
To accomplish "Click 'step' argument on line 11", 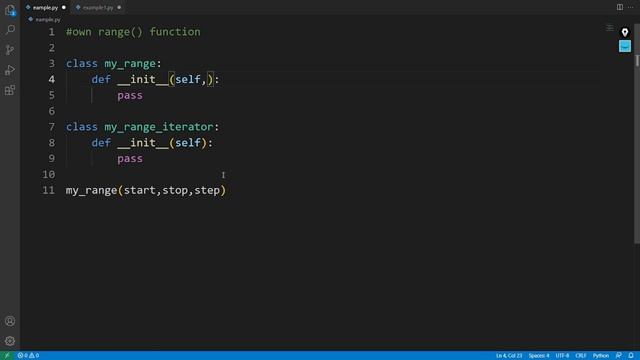I will (x=207, y=190).
